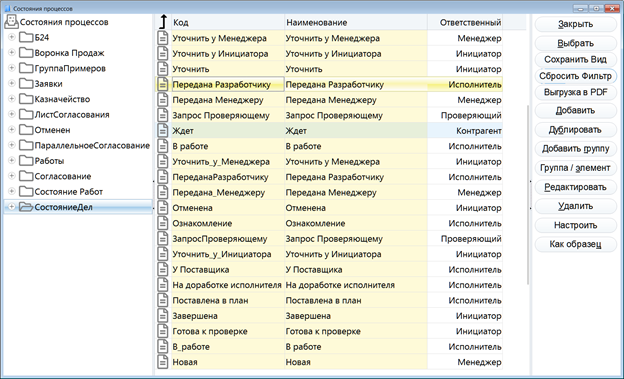Click document icon of Отменена row

[162, 208]
